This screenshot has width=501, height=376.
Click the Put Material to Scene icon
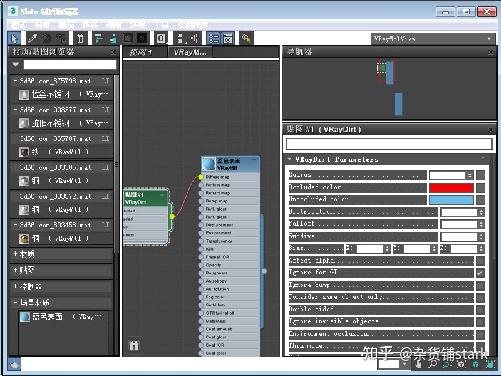click(x=47, y=38)
